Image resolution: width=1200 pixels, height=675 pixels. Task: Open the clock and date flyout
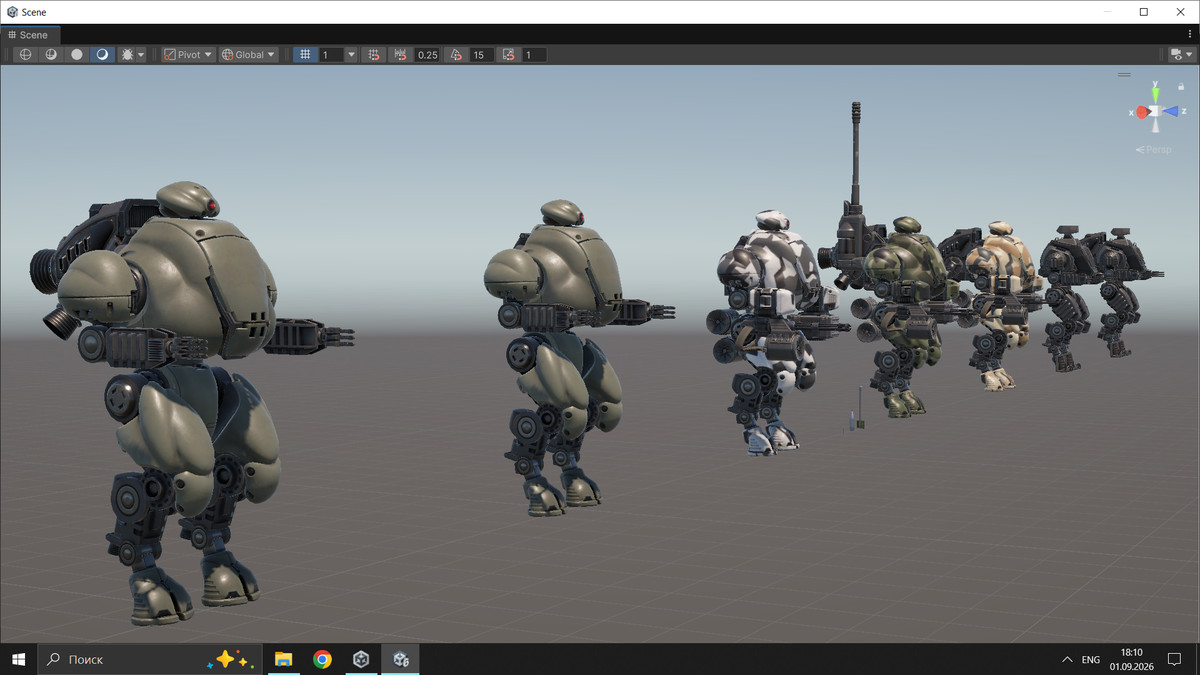(1131, 659)
